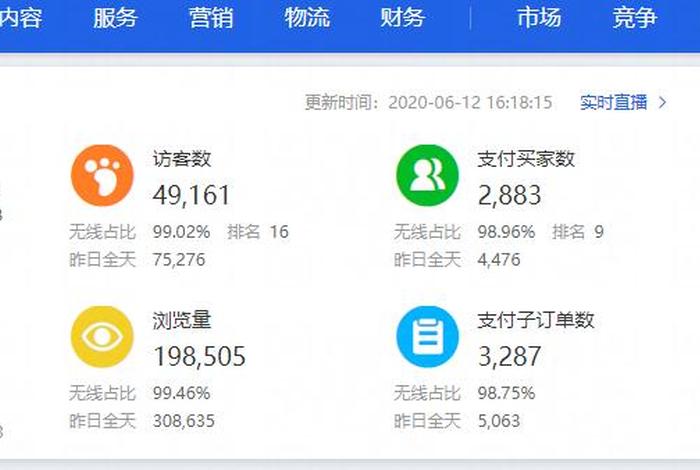Click the 98.96% wireless share value
This screenshot has width=700, height=470.
pos(506,232)
